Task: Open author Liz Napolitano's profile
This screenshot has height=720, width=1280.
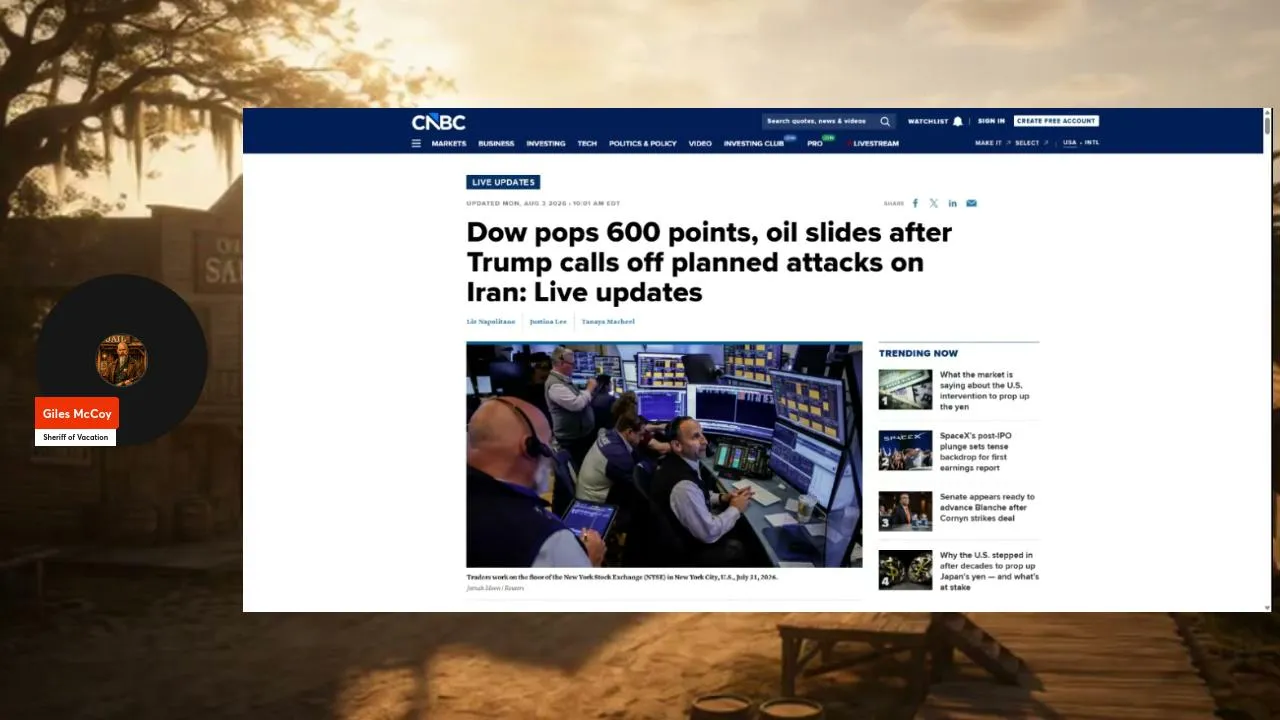Action: (491, 322)
